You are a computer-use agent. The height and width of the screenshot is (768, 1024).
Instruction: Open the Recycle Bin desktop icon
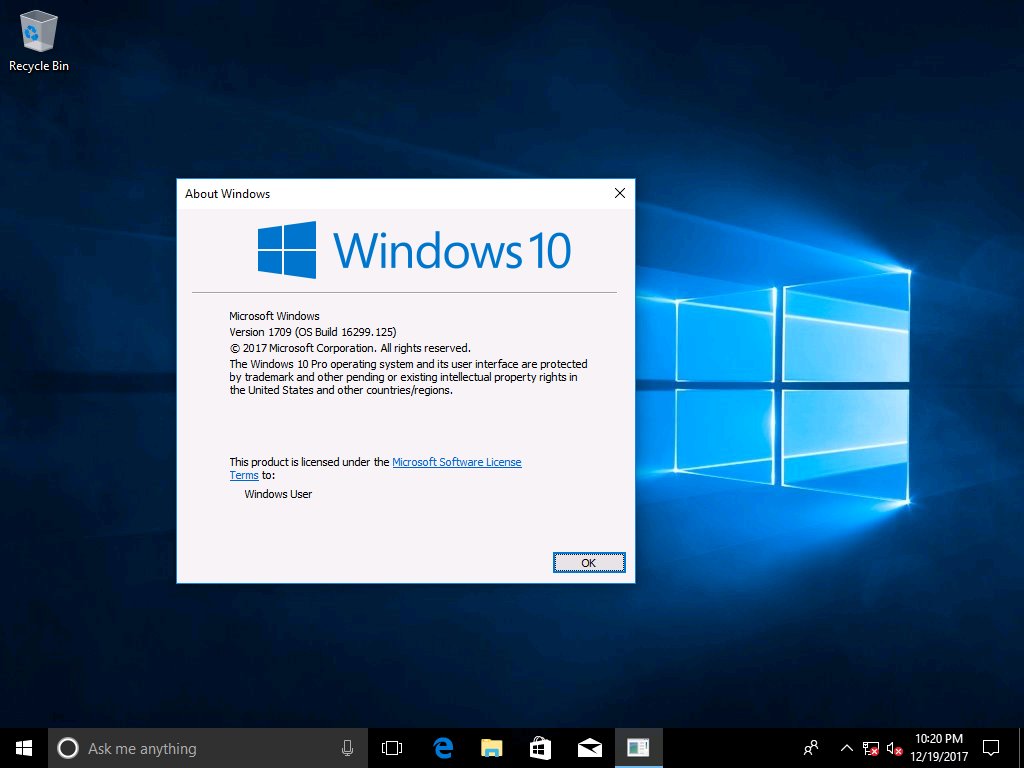39,40
